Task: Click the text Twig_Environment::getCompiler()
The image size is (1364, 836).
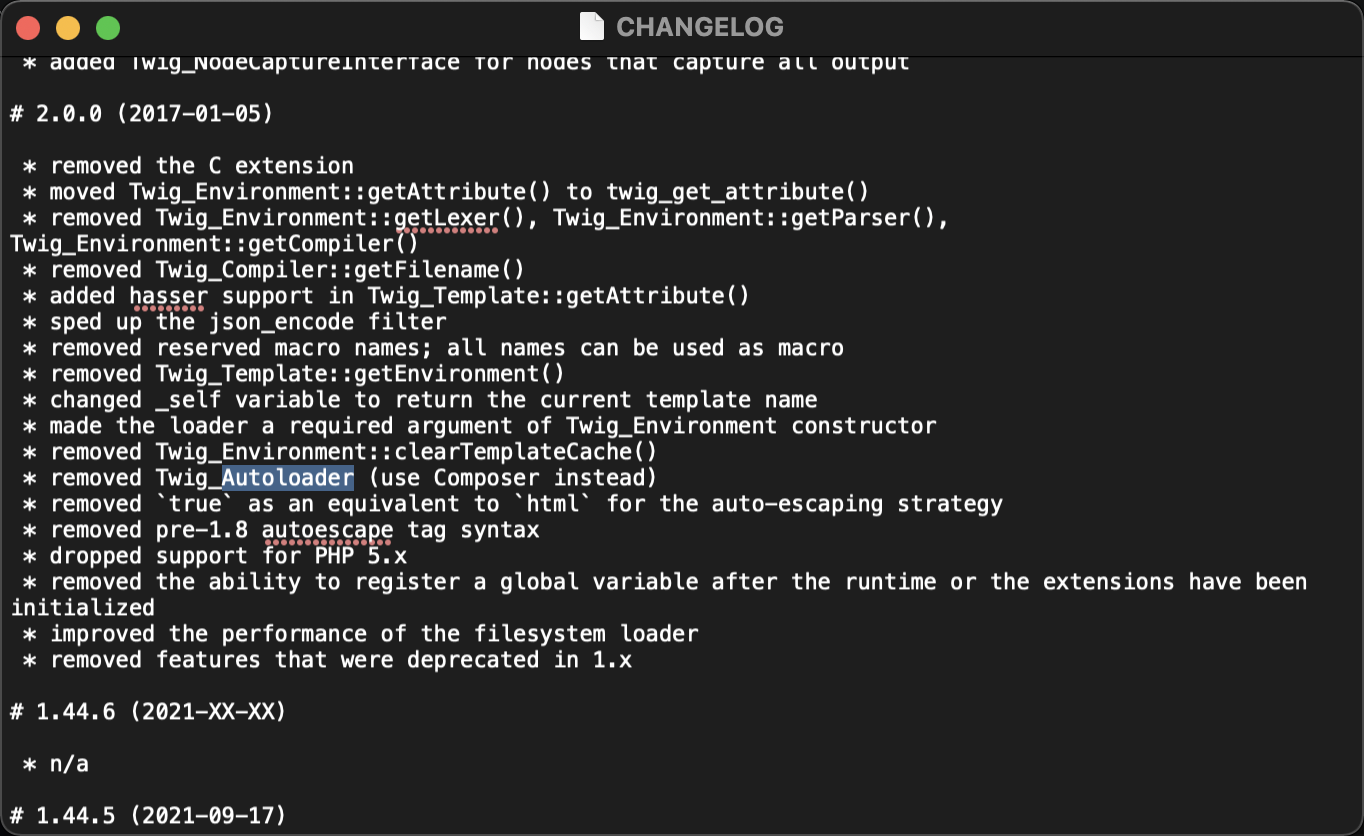Action: coord(215,244)
